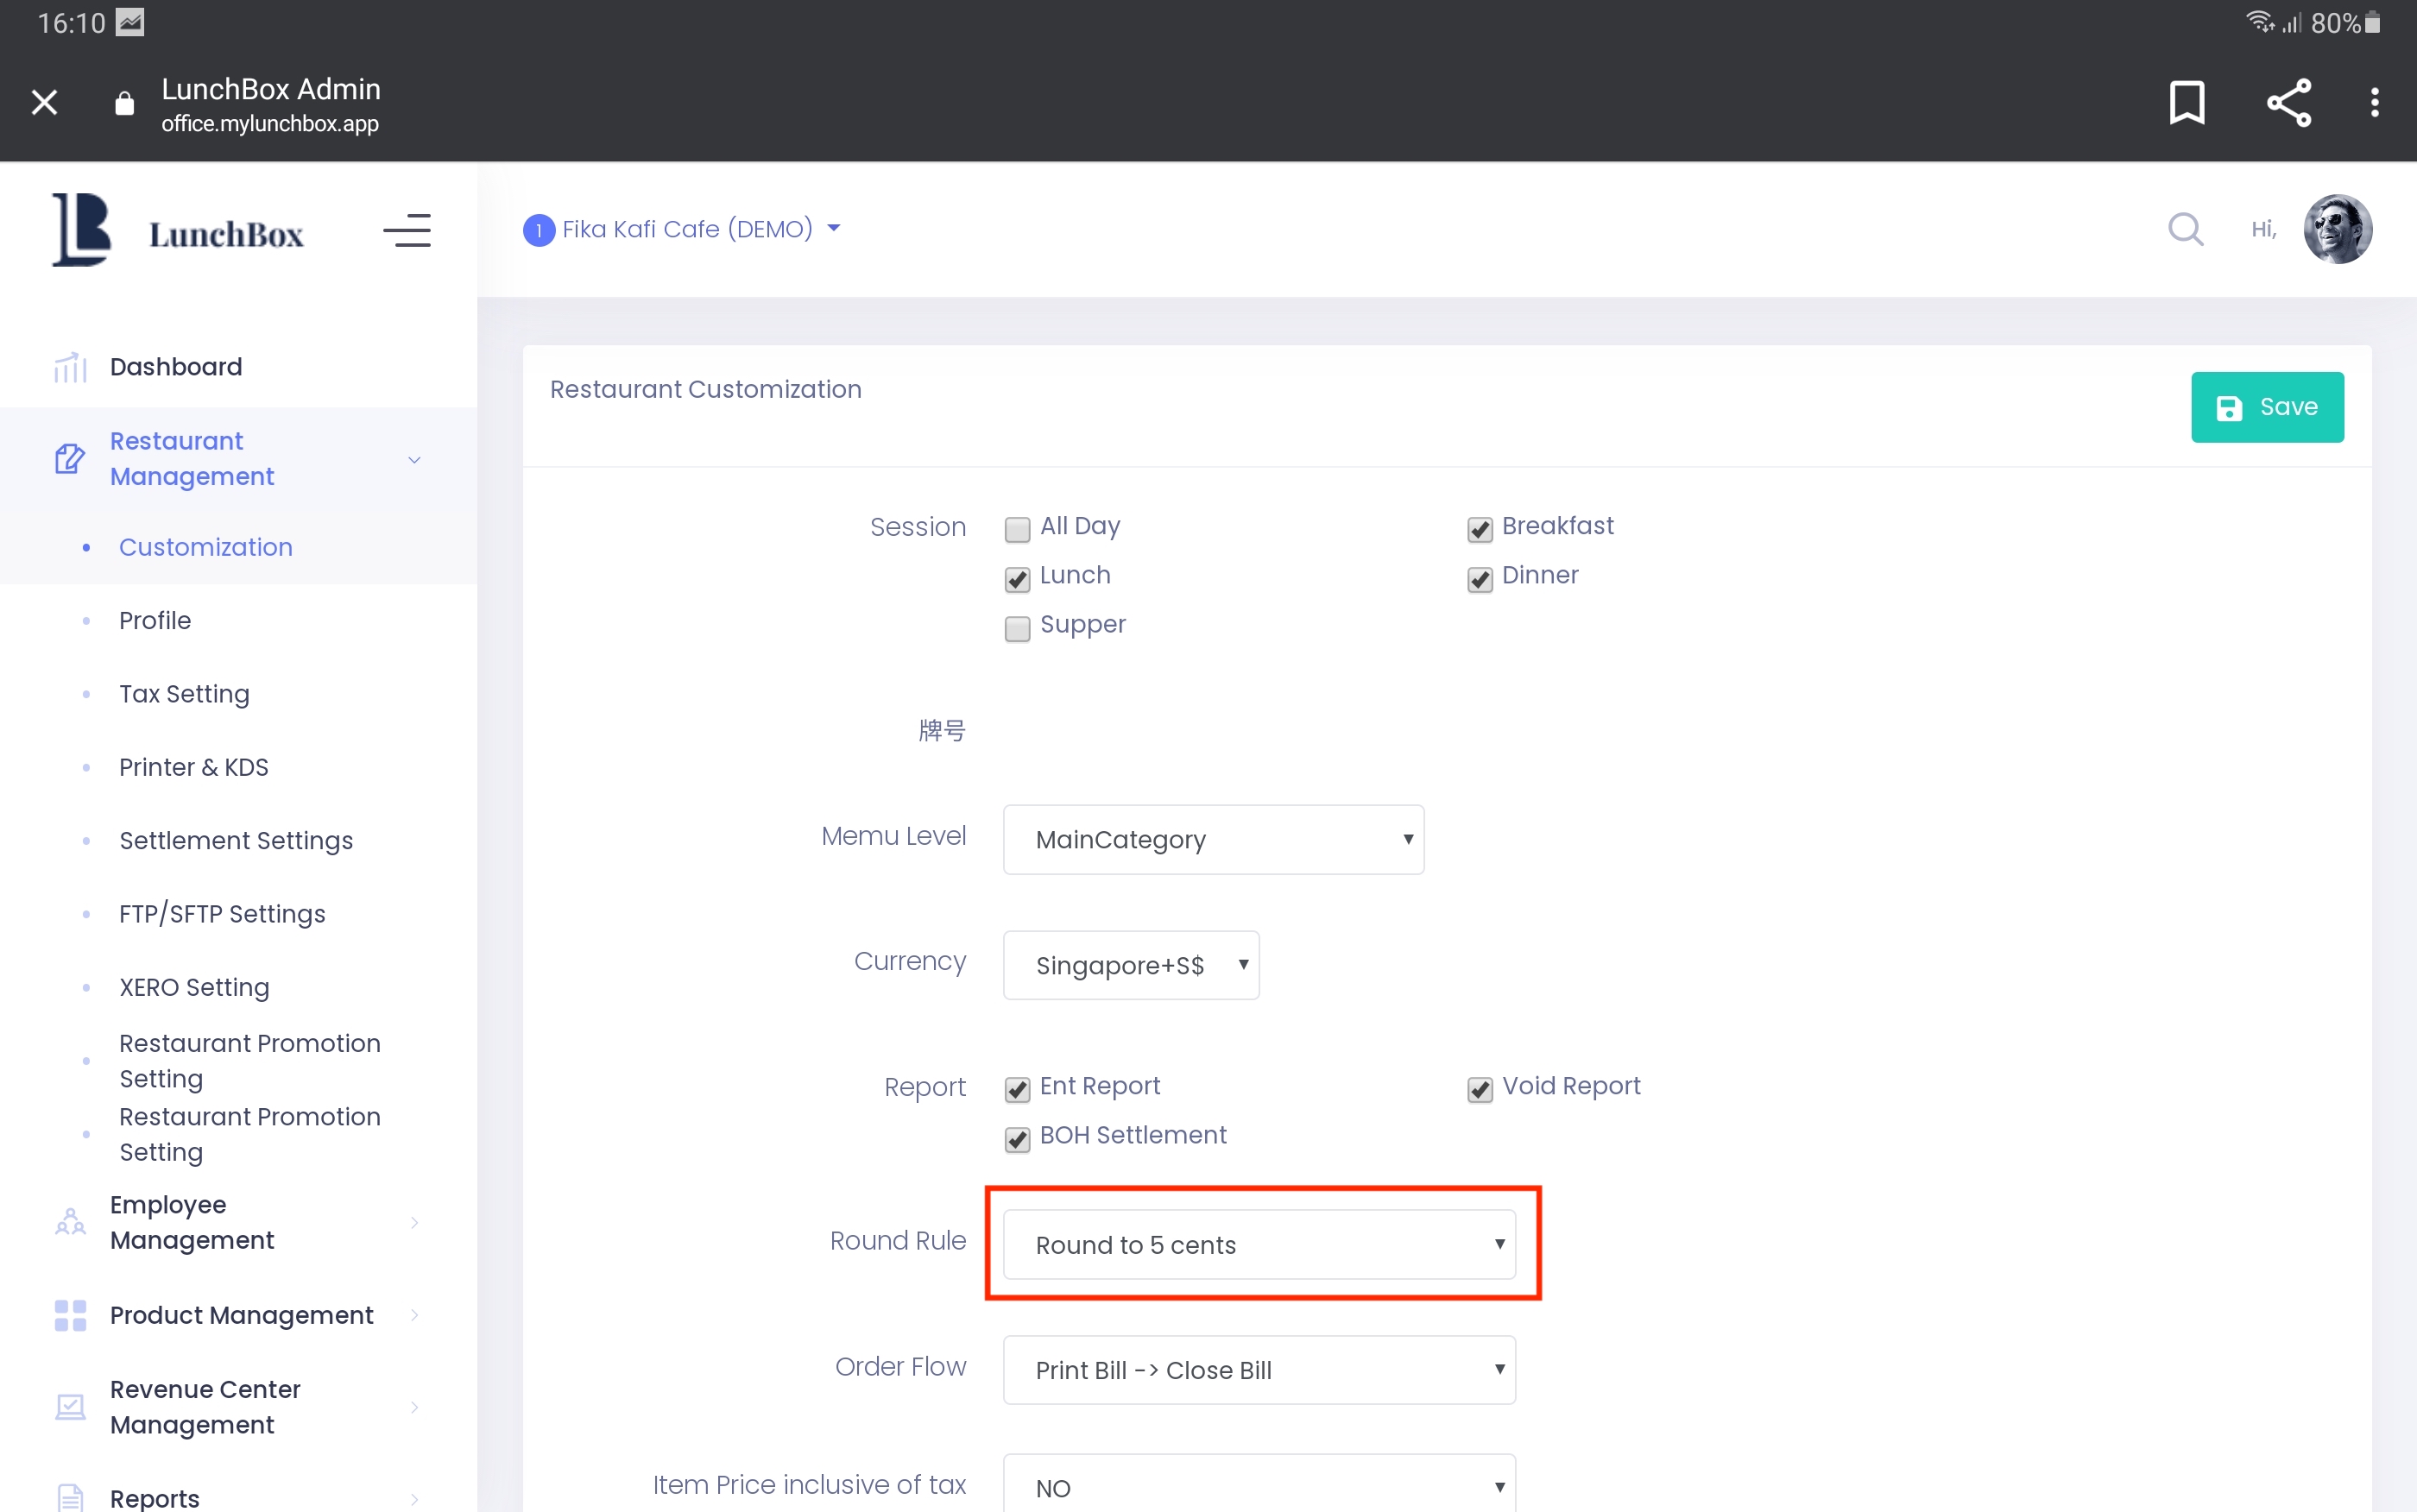2417x1512 pixels.
Task: Close the browser tab with X
Action: pos(44,102)
